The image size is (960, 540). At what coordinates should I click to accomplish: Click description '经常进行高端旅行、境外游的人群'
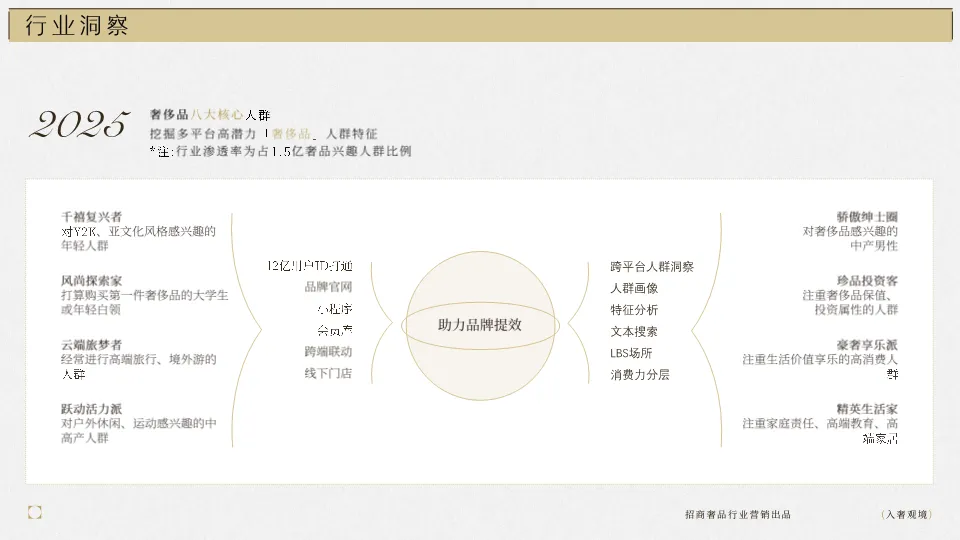(138, 366)
